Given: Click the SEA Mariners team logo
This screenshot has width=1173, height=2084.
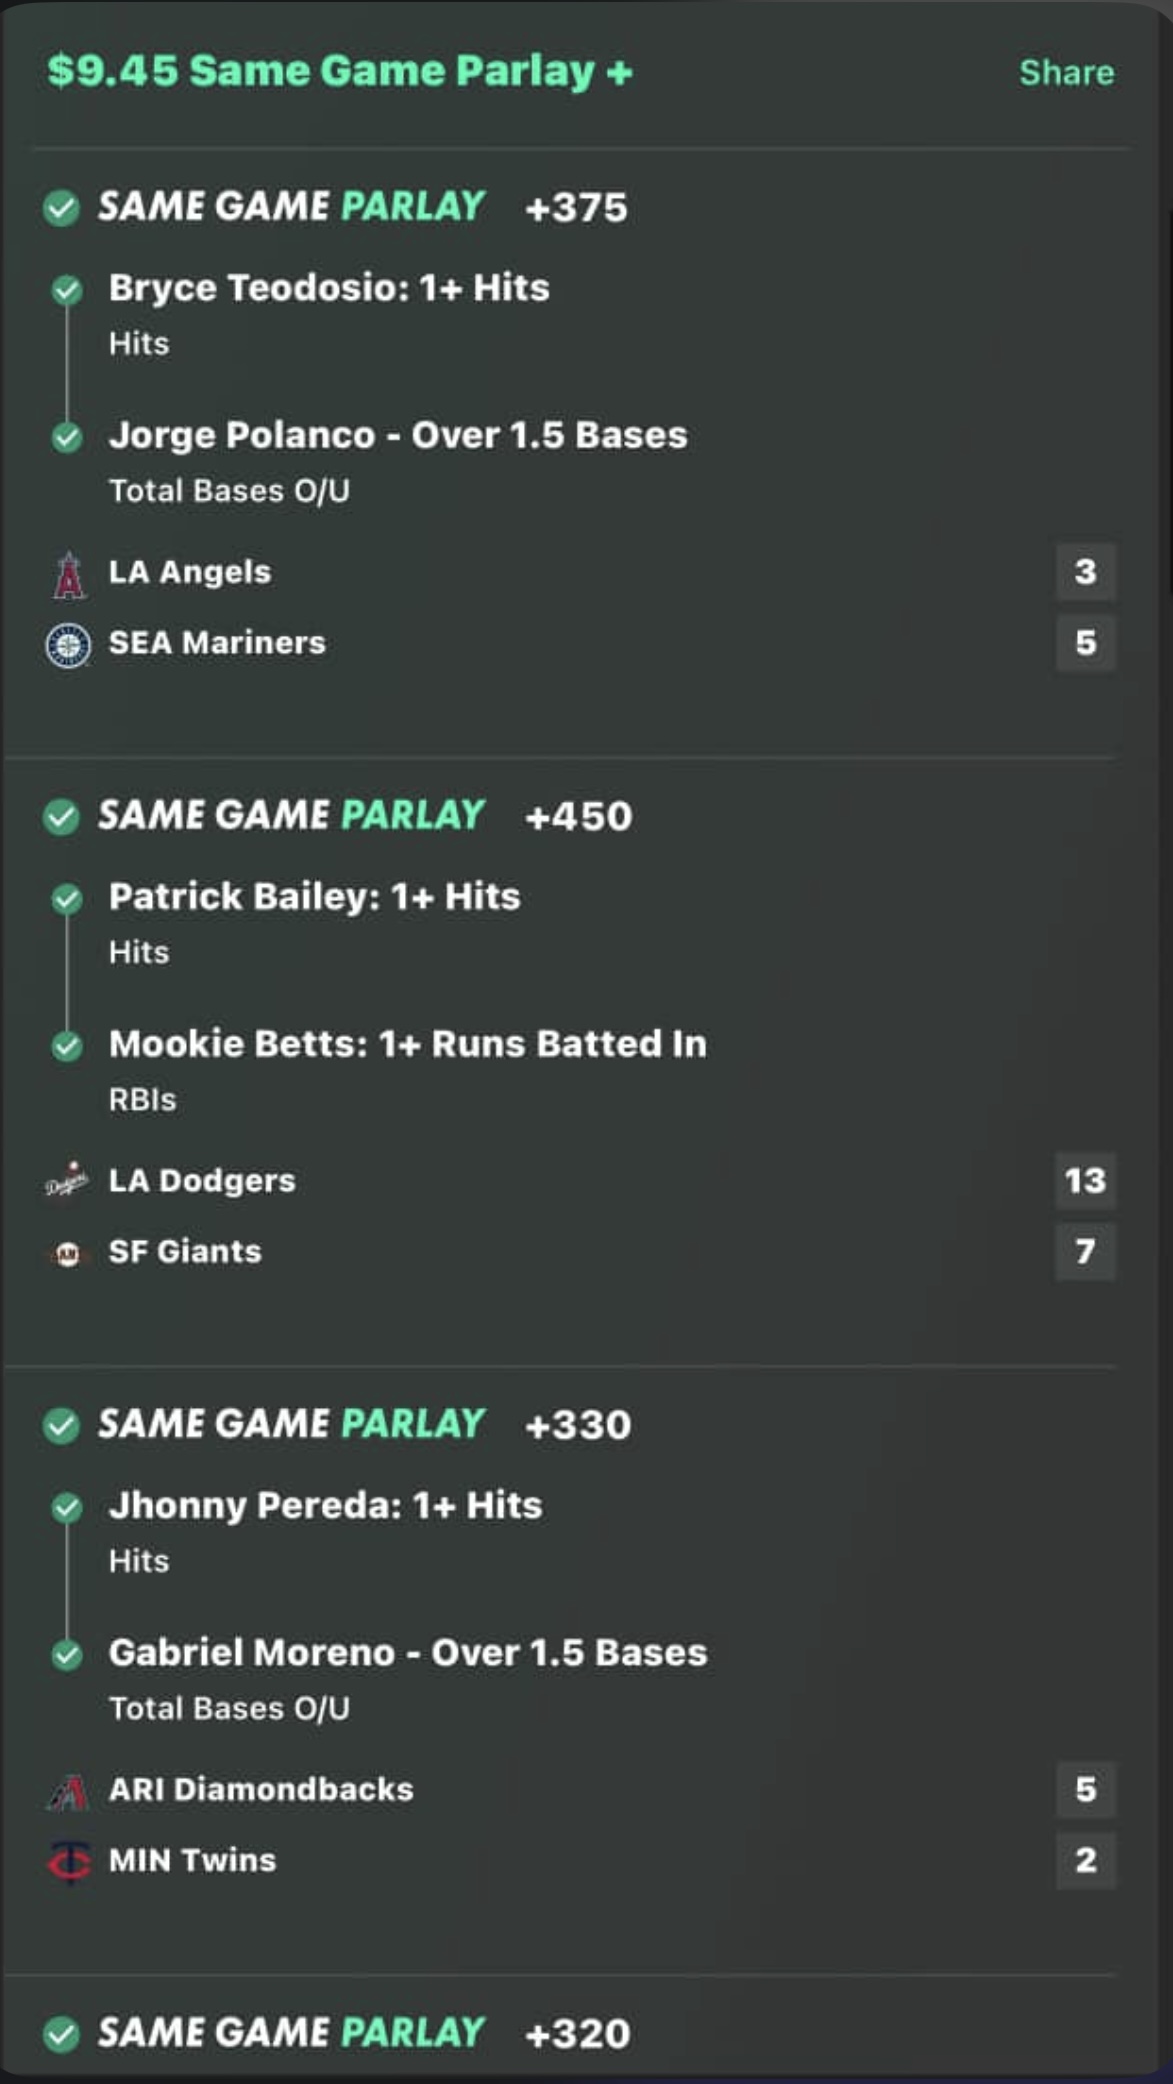Looking at the screenshot, I should pos(68,645).
